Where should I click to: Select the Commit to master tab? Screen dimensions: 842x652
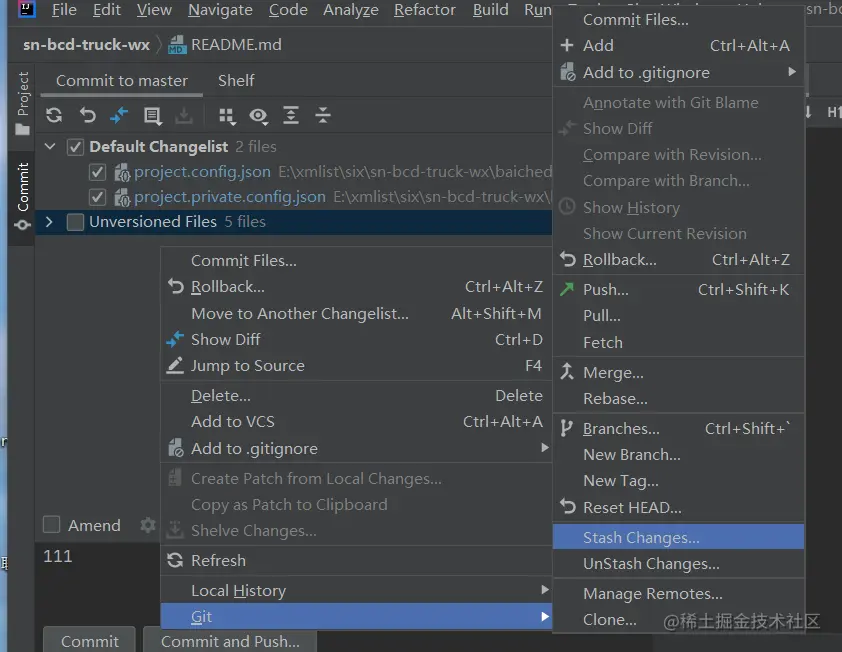pyautogui.click(x=122, y=81)
